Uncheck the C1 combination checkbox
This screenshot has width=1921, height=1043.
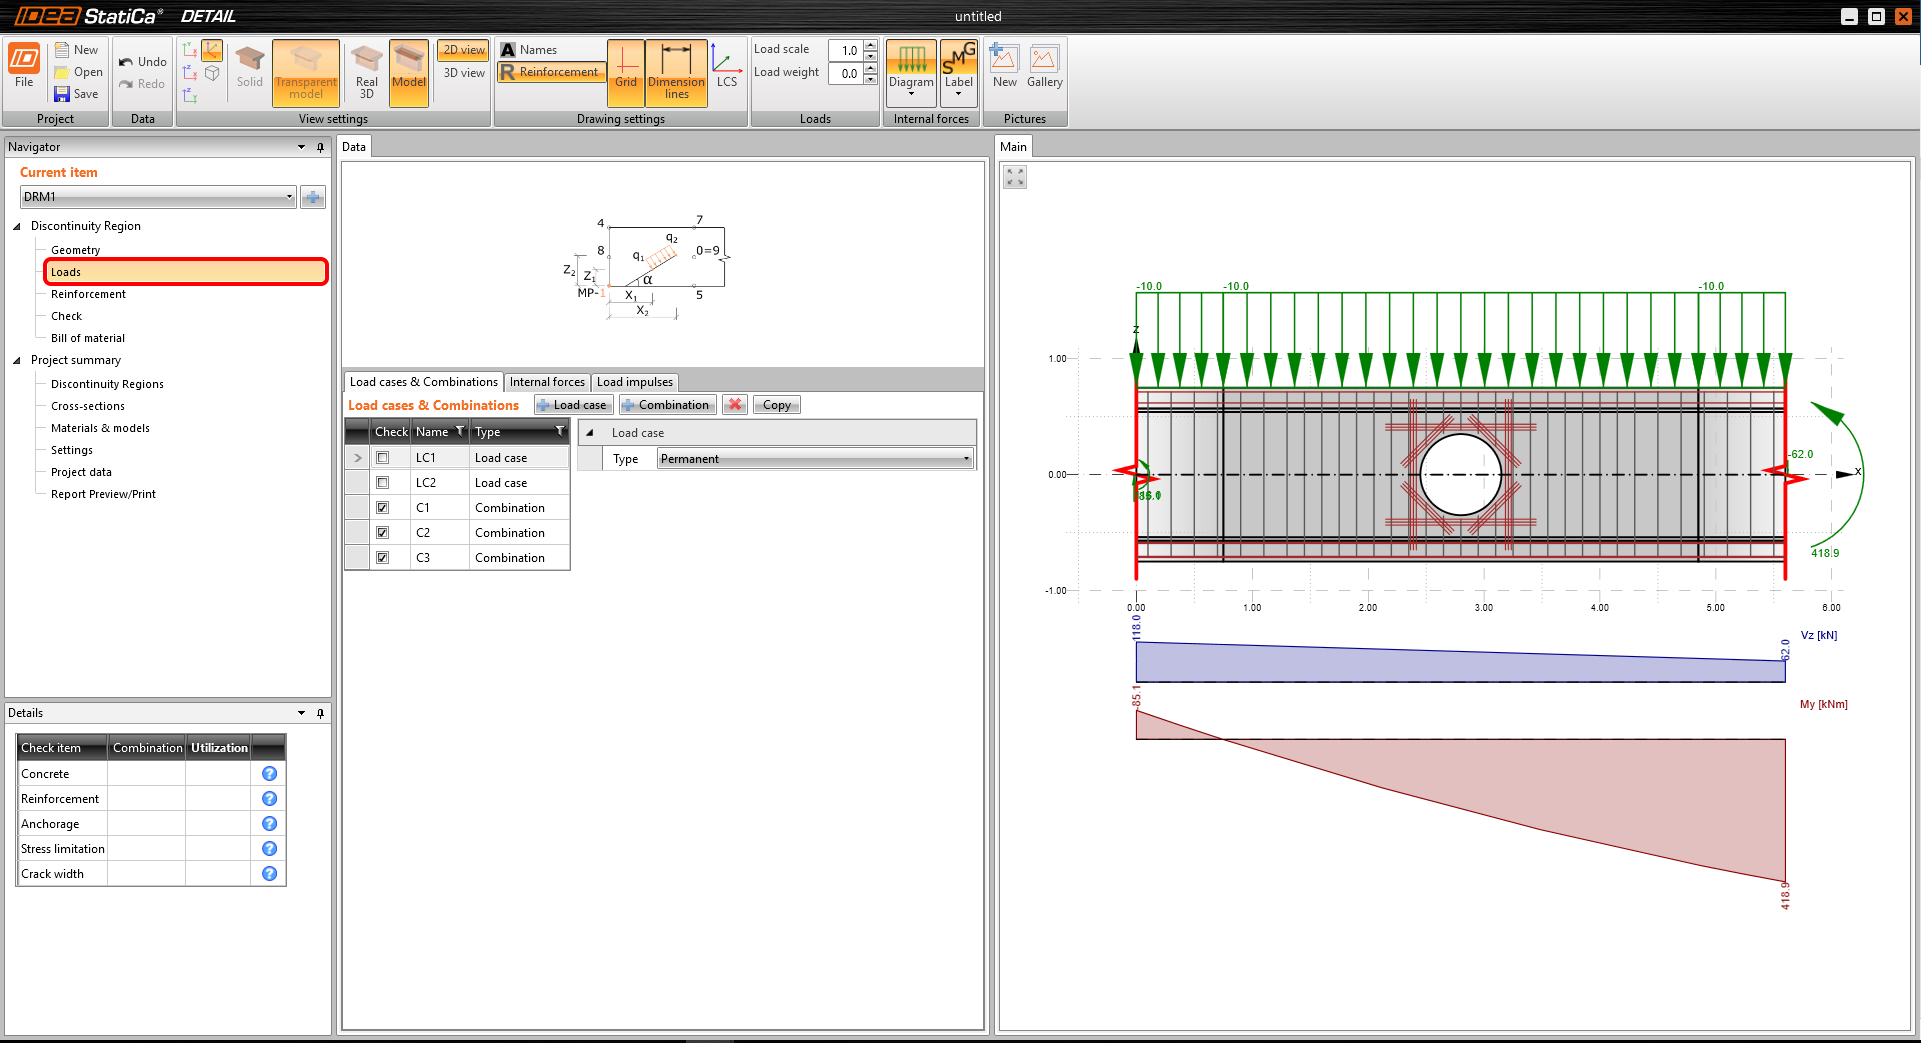click(x=382, y=508)
